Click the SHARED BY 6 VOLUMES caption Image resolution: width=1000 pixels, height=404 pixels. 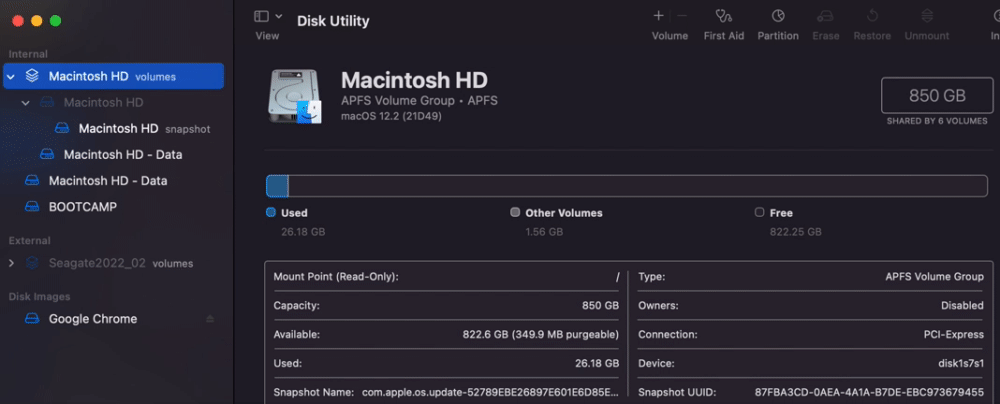[937, 121]
